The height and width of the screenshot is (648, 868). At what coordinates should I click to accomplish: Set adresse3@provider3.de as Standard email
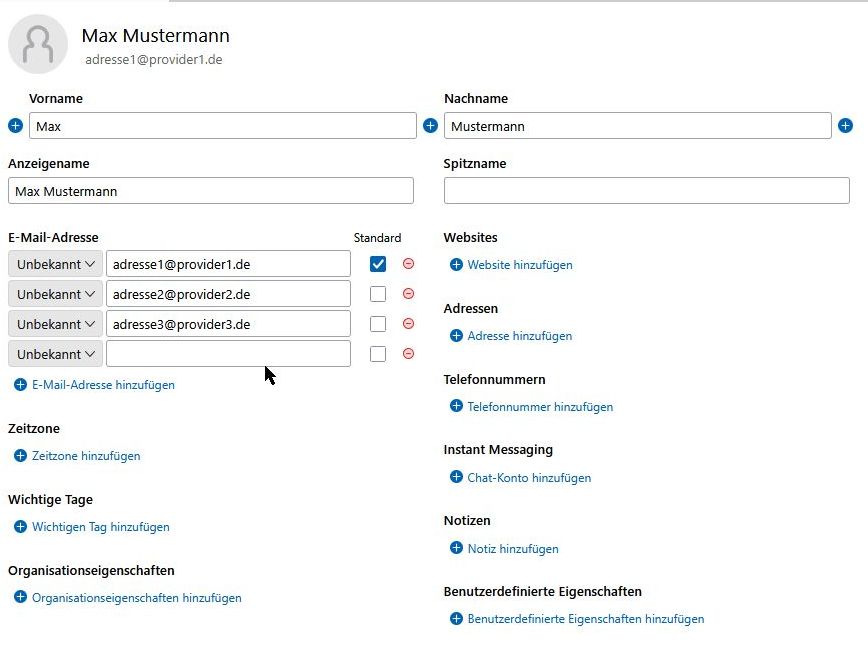tap(378, 324)
